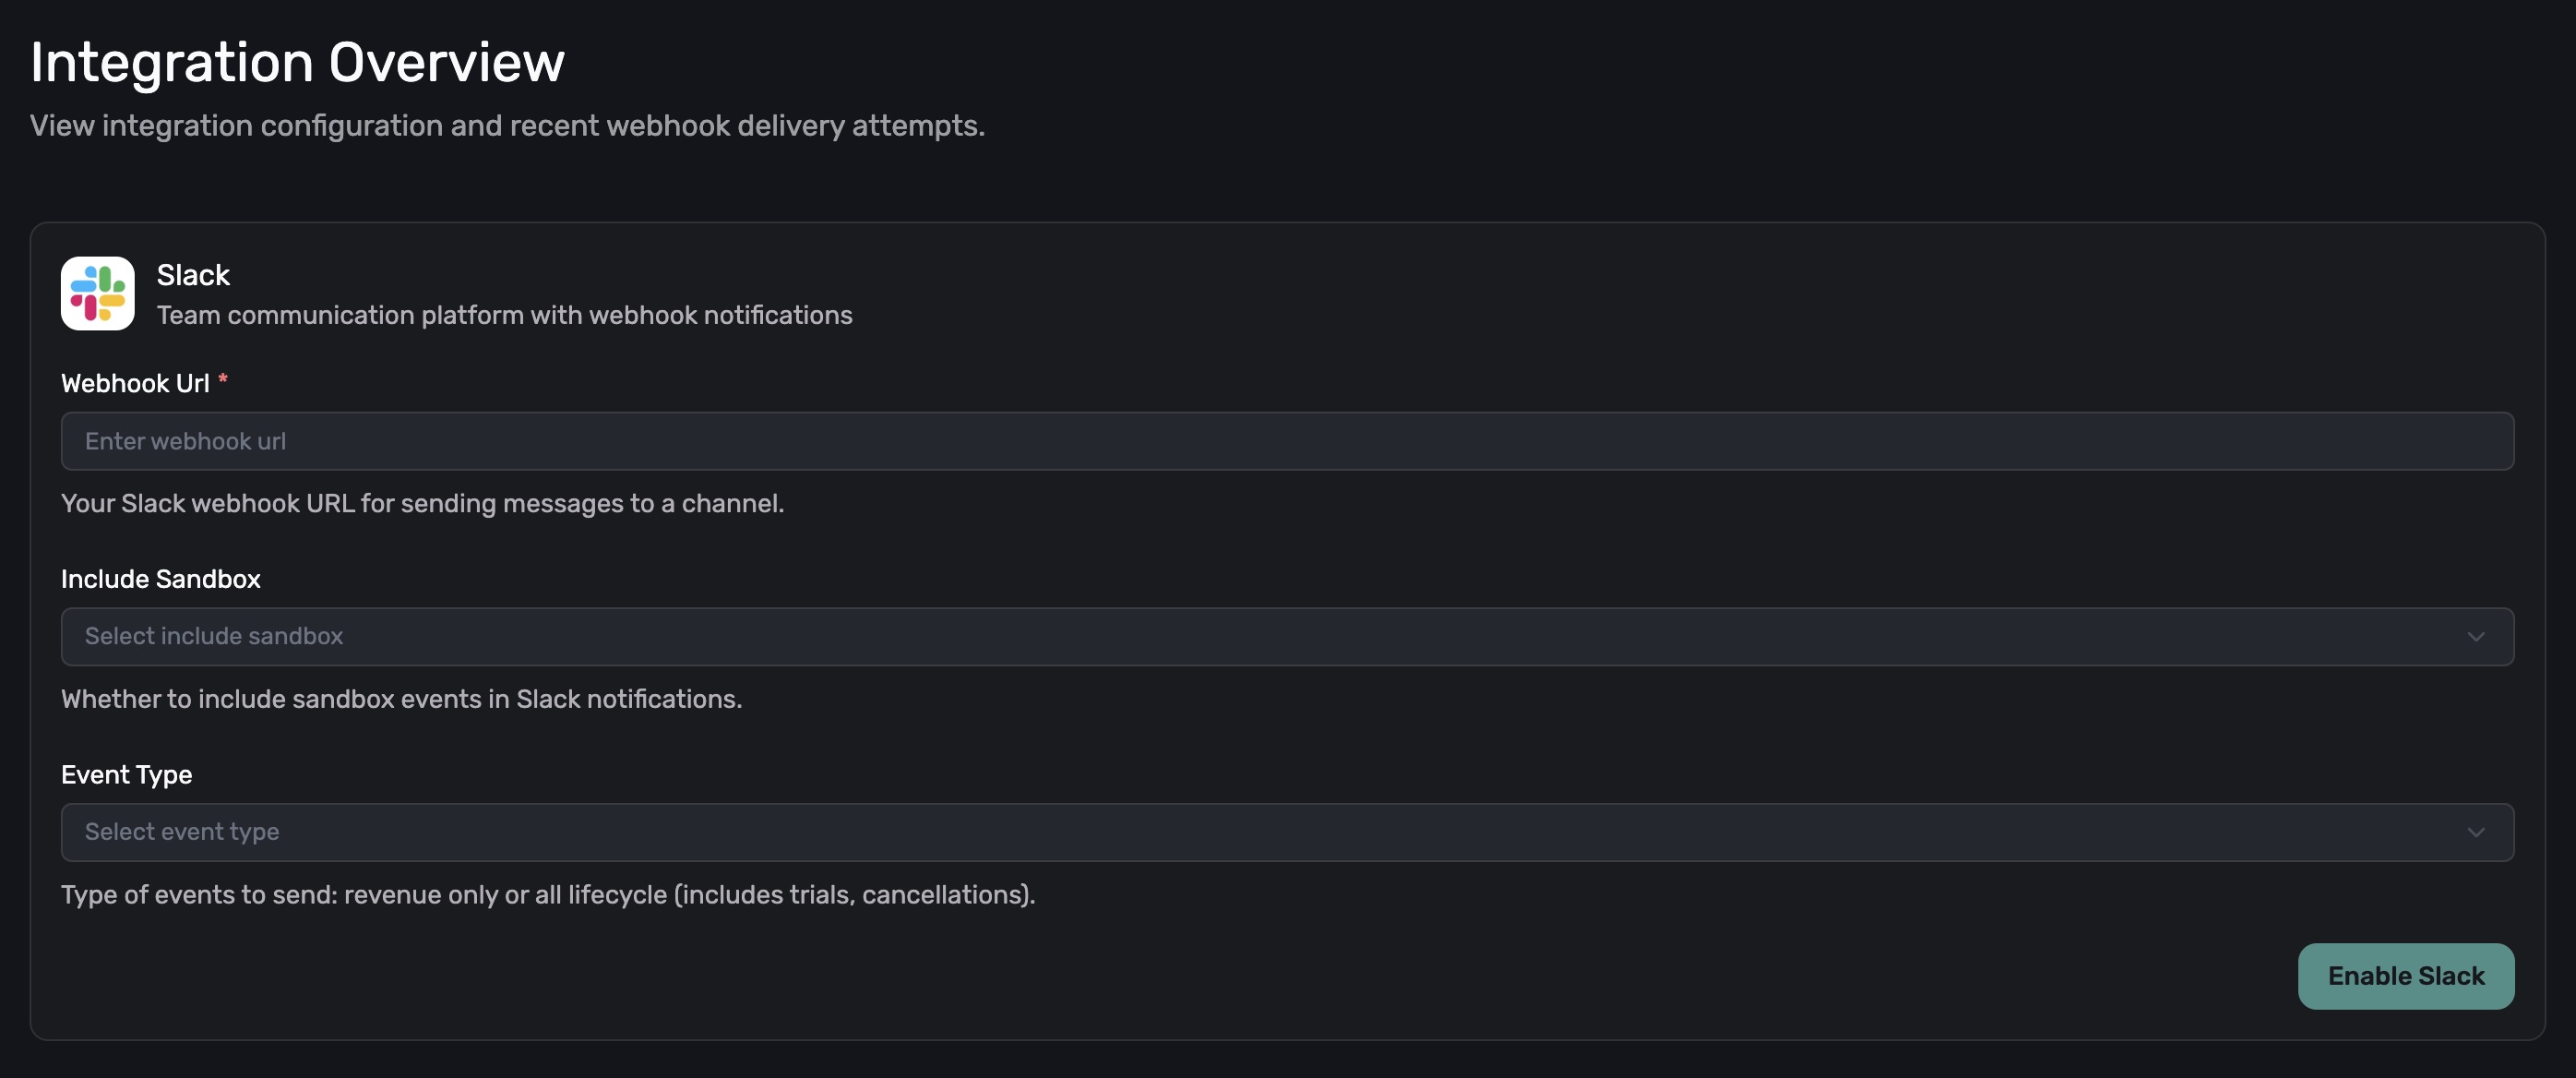Open the Event Type dropdown
Image resolution: width=2576 pixels, height=1078 pixels.
1287,832
